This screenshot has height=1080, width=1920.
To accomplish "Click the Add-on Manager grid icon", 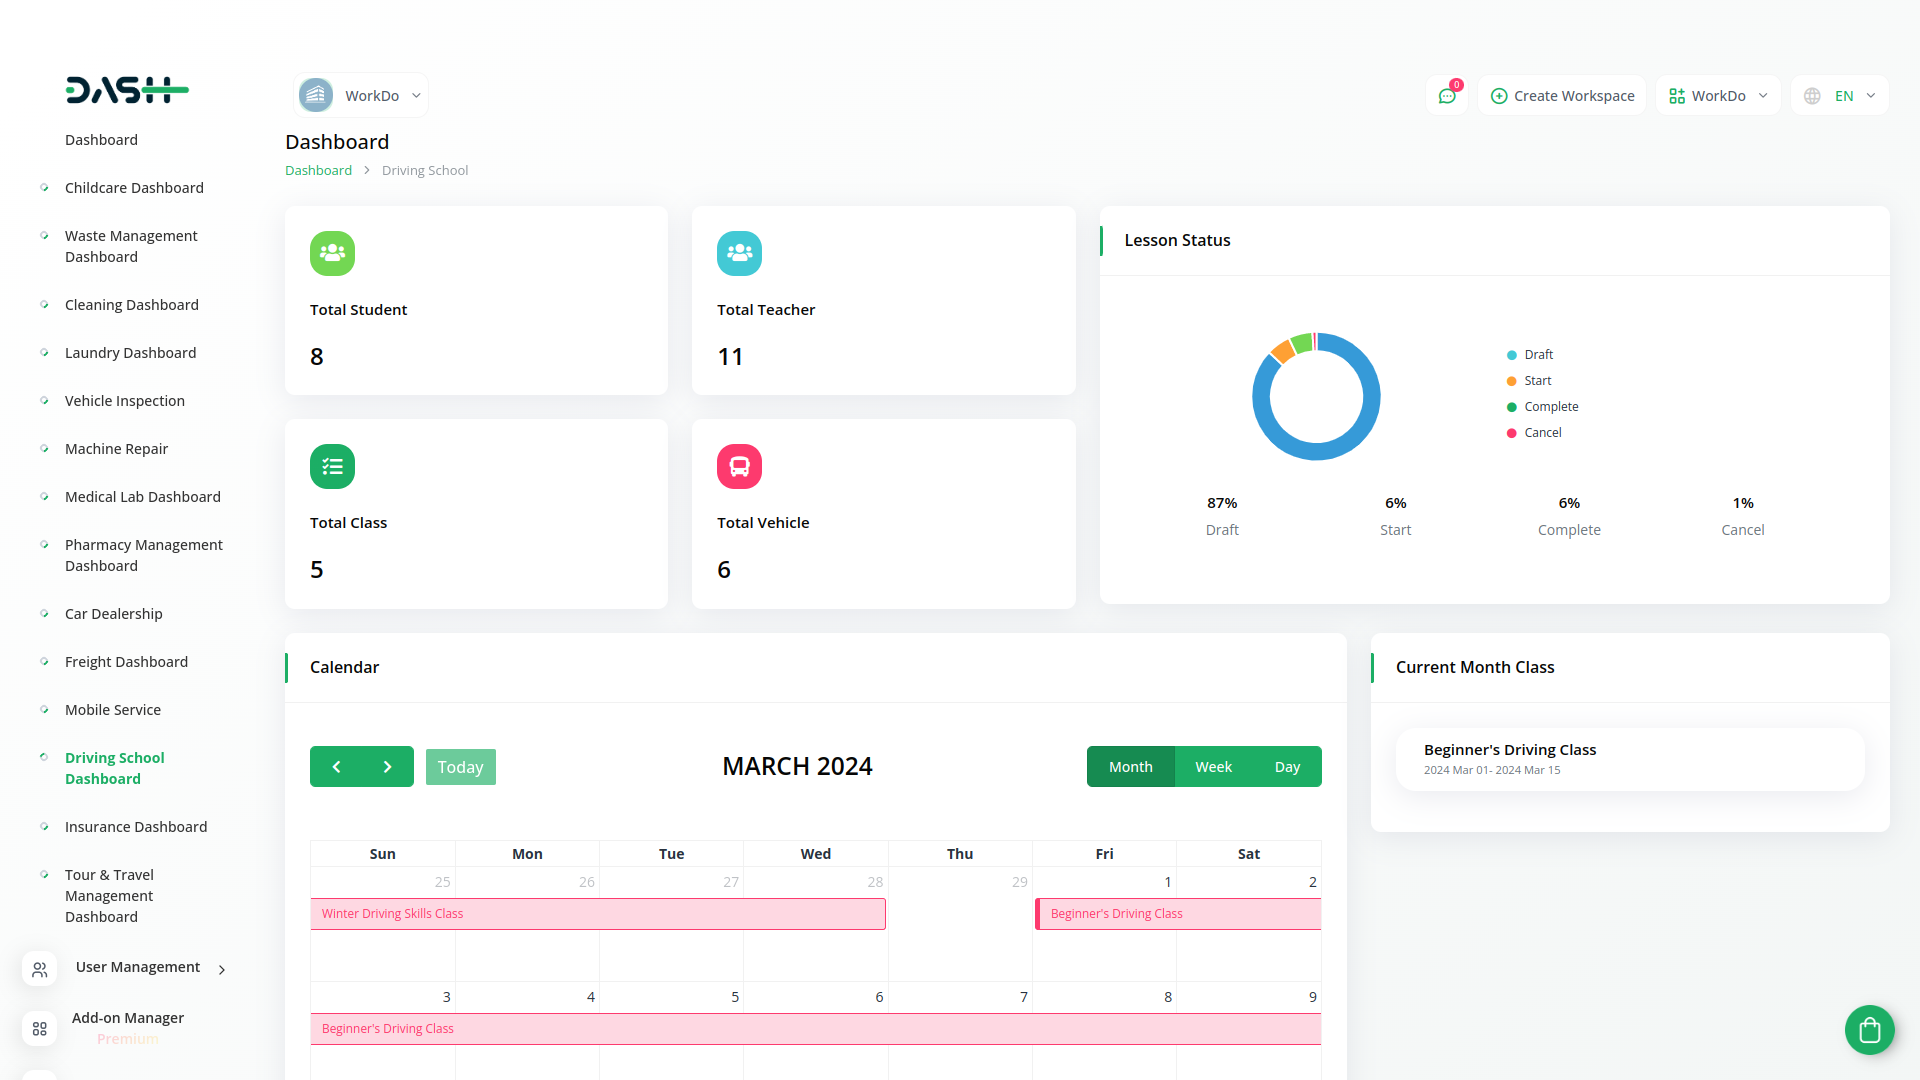I will point(40,1028).
